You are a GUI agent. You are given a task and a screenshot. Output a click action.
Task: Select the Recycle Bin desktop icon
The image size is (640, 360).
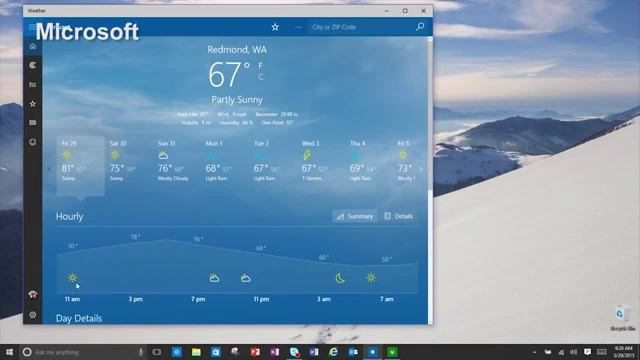pos(622,317)
